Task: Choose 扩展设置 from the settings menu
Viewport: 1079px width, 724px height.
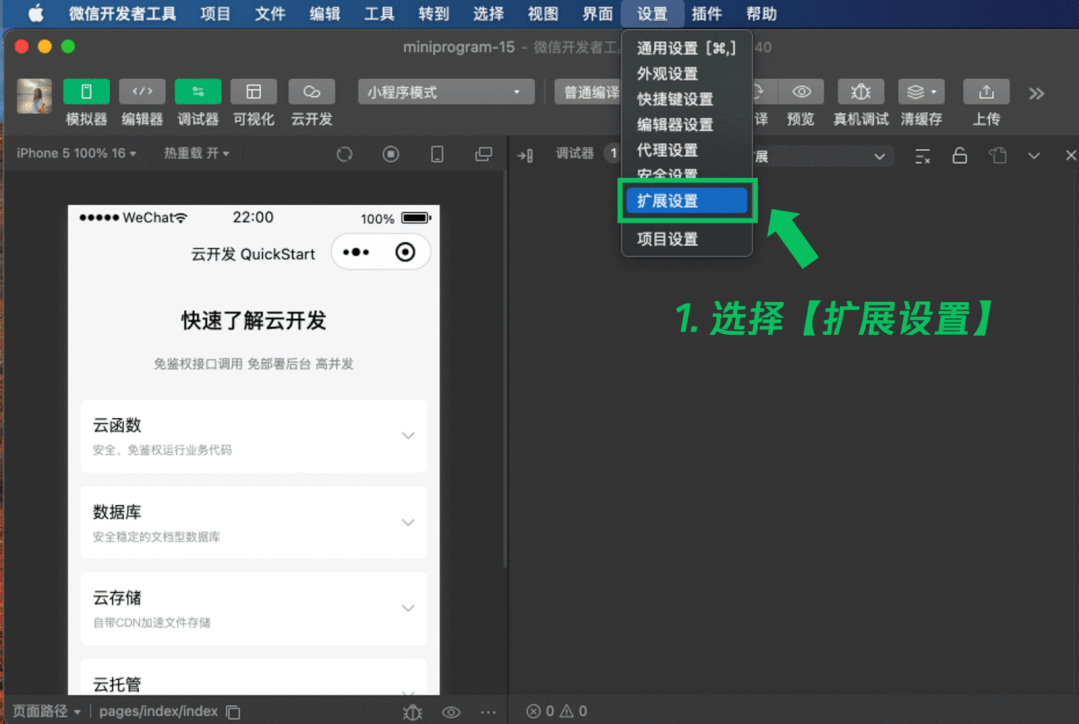Action: coord(686,201)
